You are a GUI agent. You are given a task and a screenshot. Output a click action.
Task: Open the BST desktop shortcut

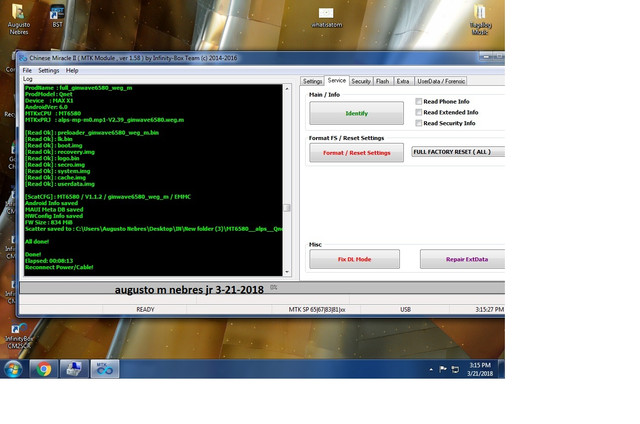[57, 16]
